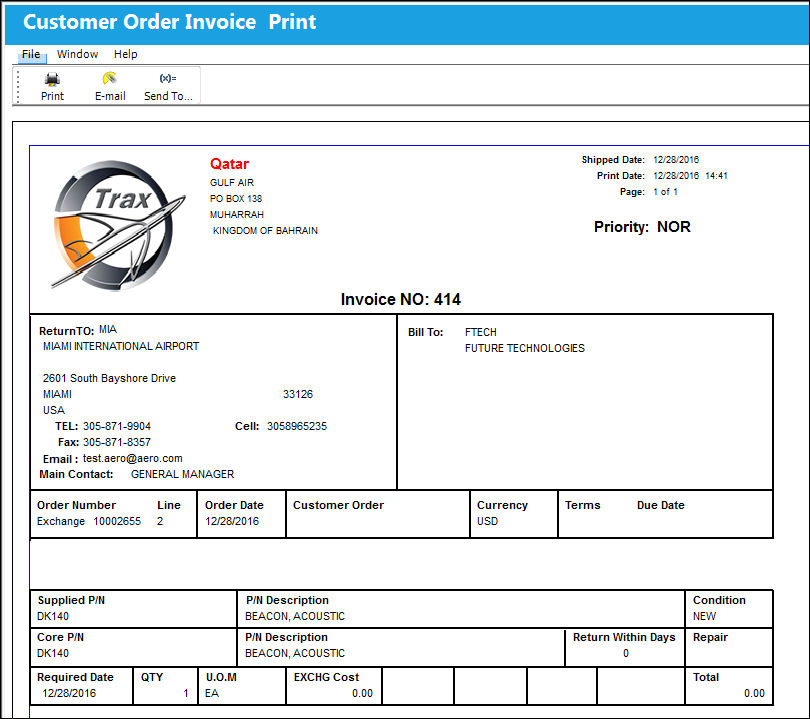Click the red 'Qatar' company name
Viewport: 810px width, 719px height.
click(x=229, y=164)
